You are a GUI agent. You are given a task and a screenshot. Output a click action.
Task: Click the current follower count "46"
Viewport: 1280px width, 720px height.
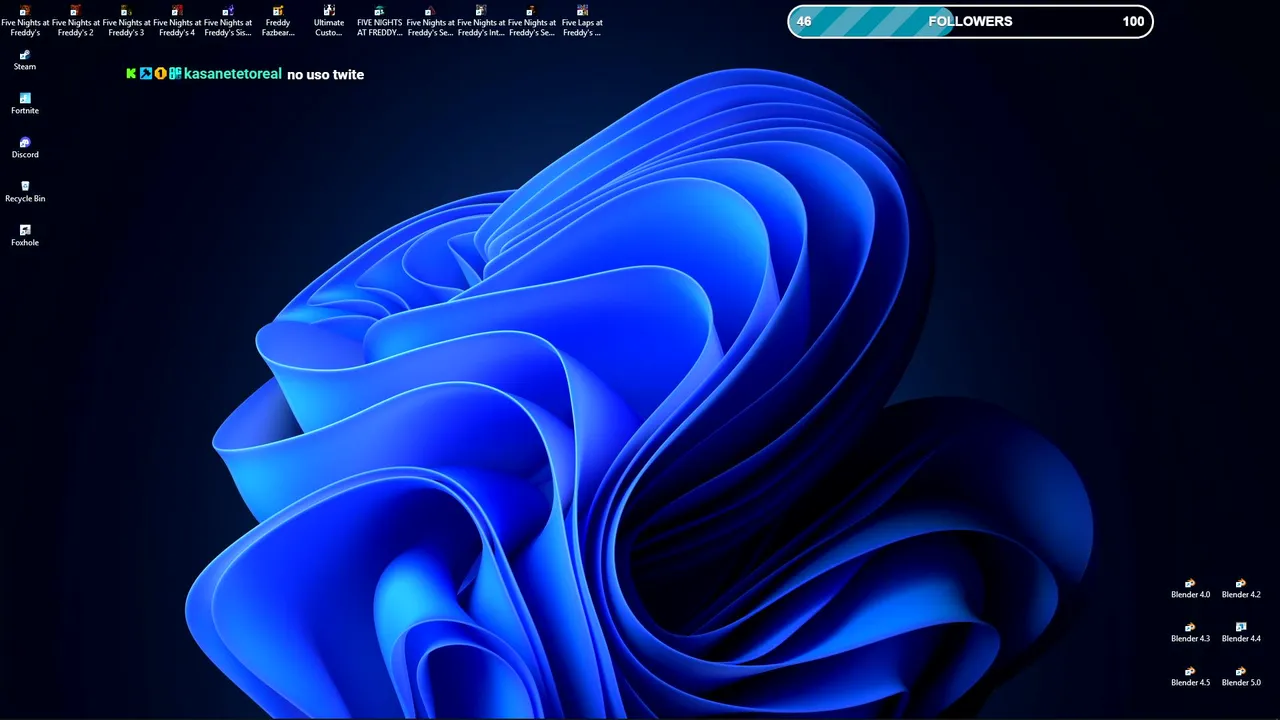804,21
